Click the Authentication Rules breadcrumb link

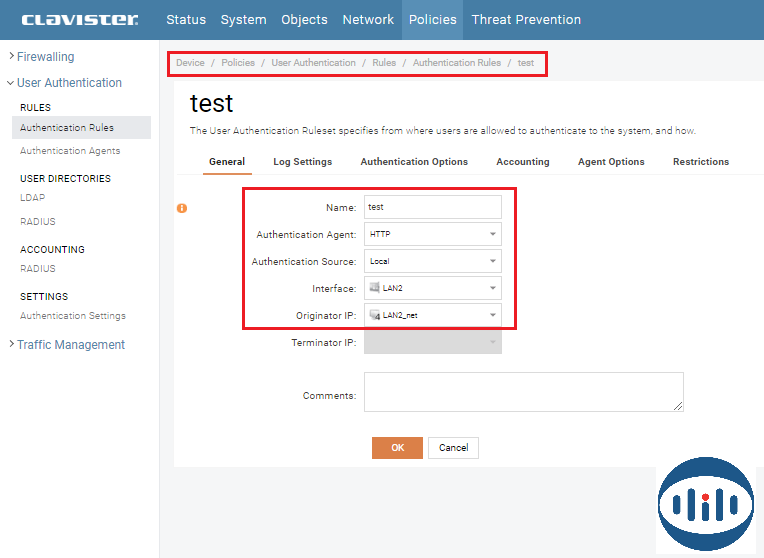(x=457, y=63)
